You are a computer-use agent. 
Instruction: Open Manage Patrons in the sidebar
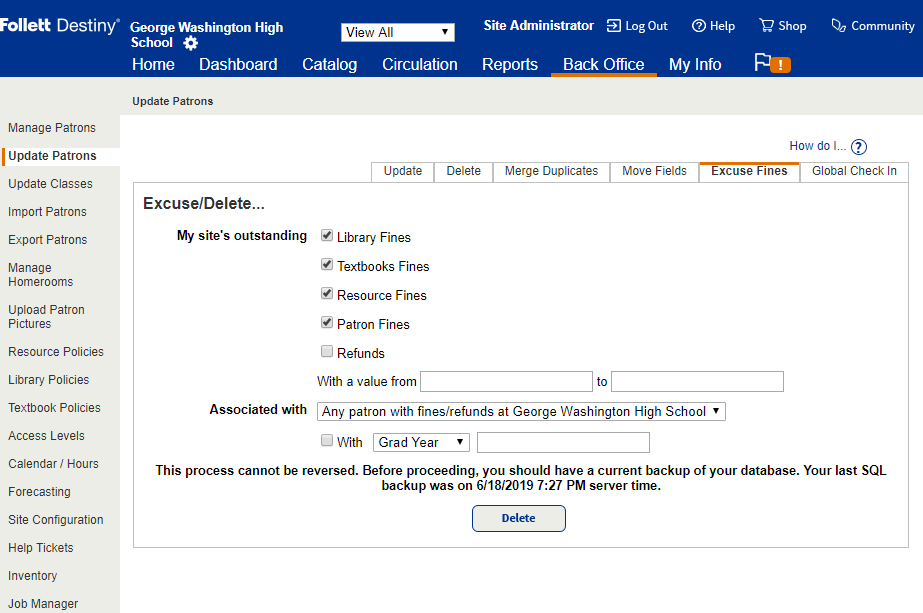point(52,128)
